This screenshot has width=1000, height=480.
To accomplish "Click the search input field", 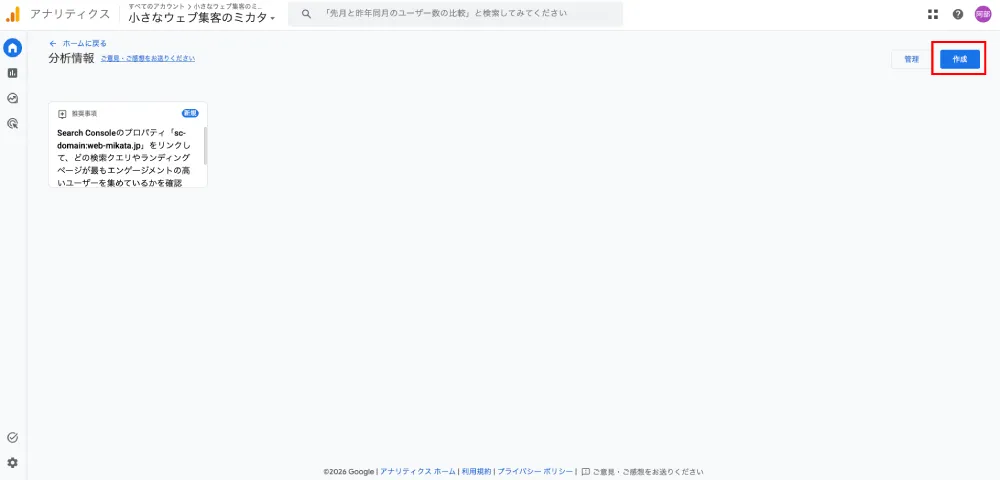I will [x=455, y=13].
